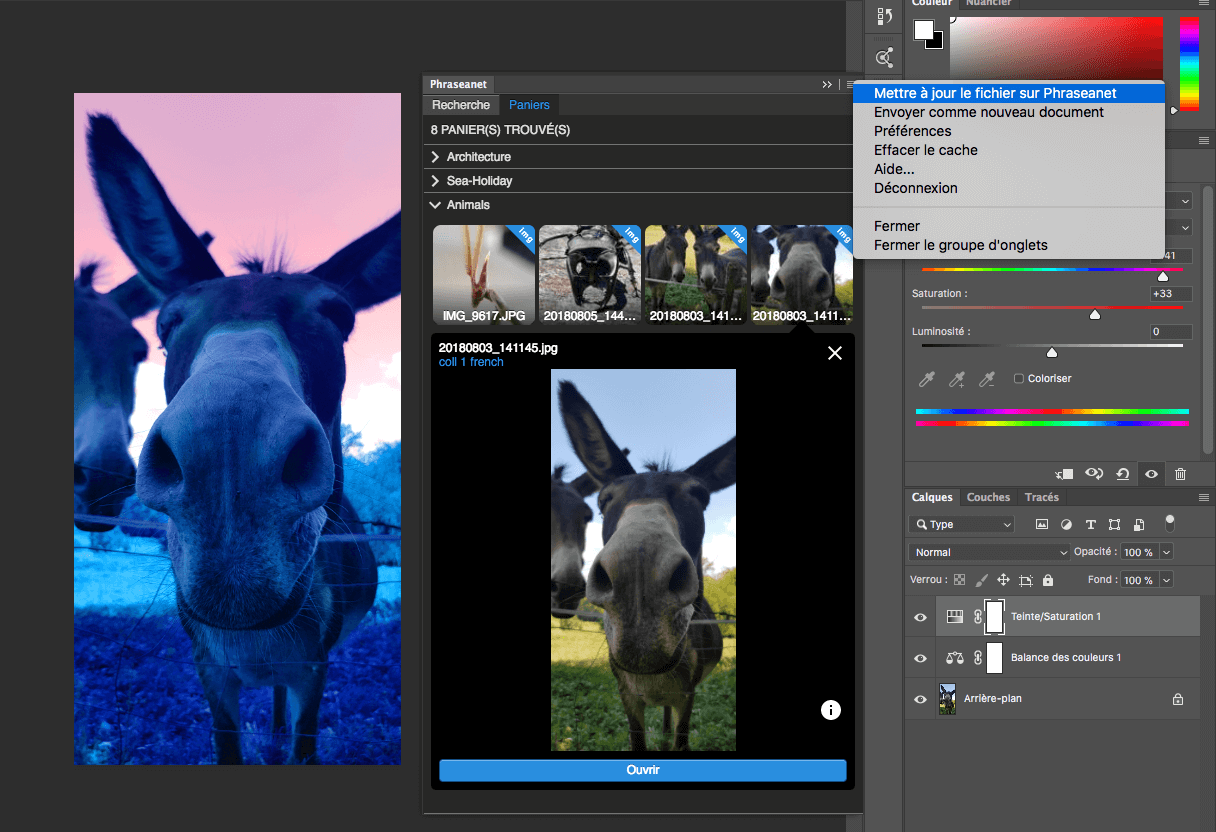Click the lock all padlock icon

click(1047, 579)
